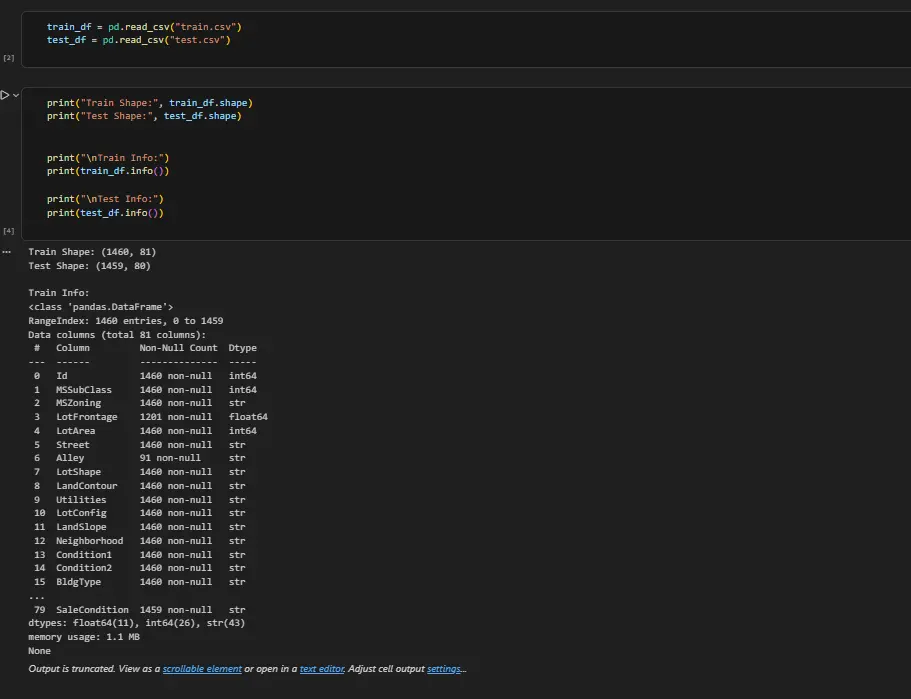
Task: Select the Id column row
Action: tap(145, 376)
